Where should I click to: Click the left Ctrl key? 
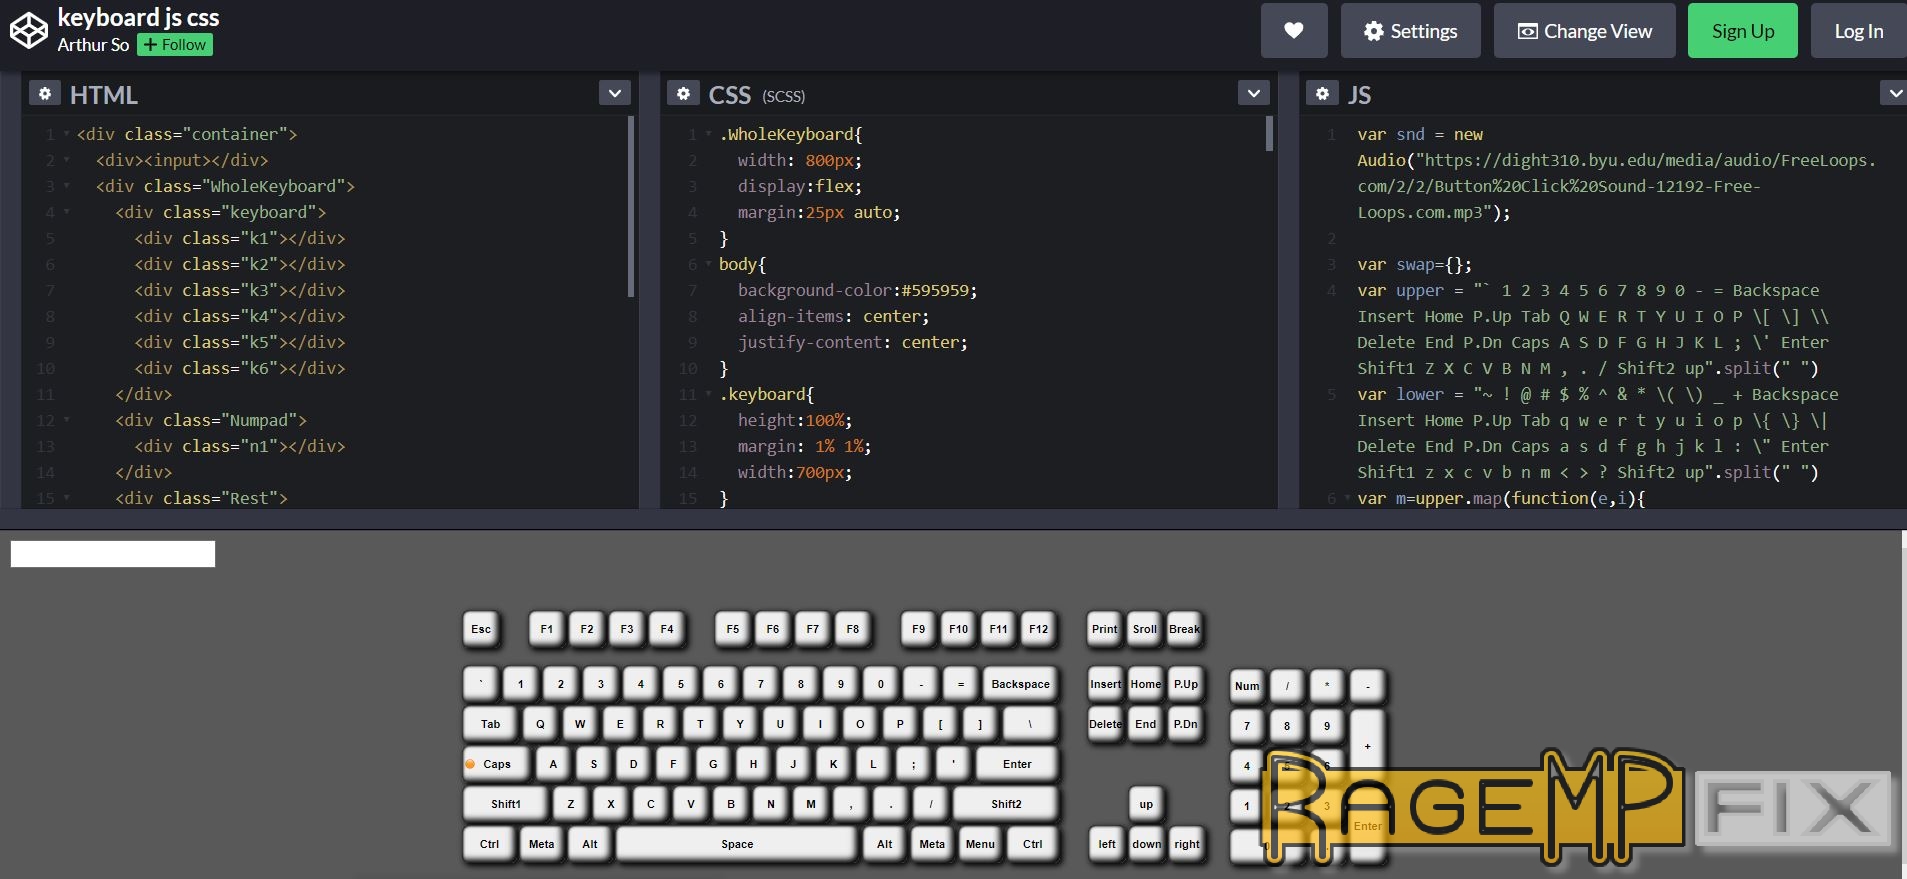pyautogui.click(x=489, y=844)
